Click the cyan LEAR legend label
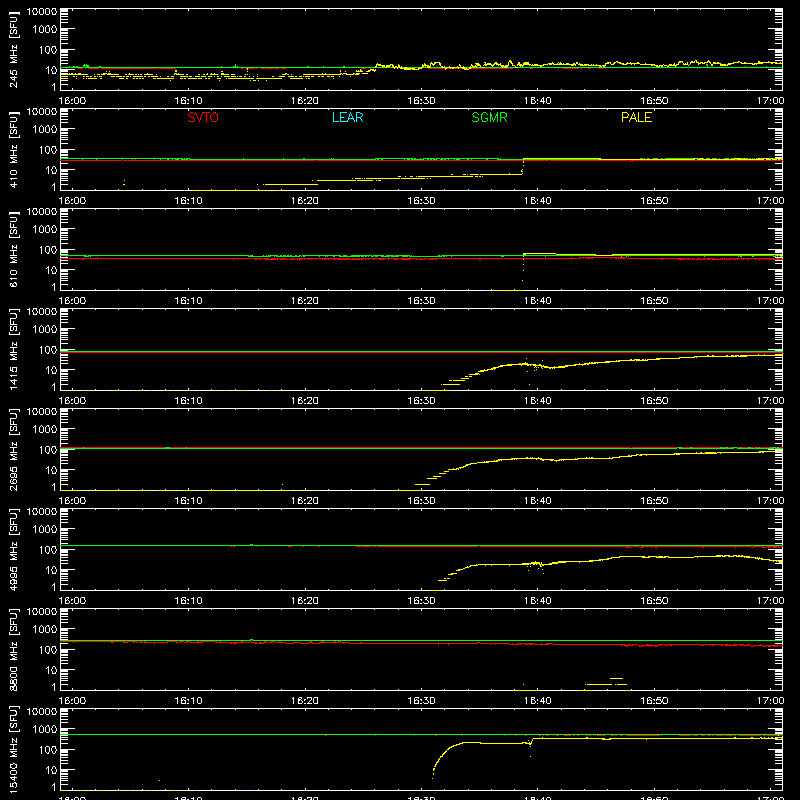 pyautogui.click(x=347, y=117)
